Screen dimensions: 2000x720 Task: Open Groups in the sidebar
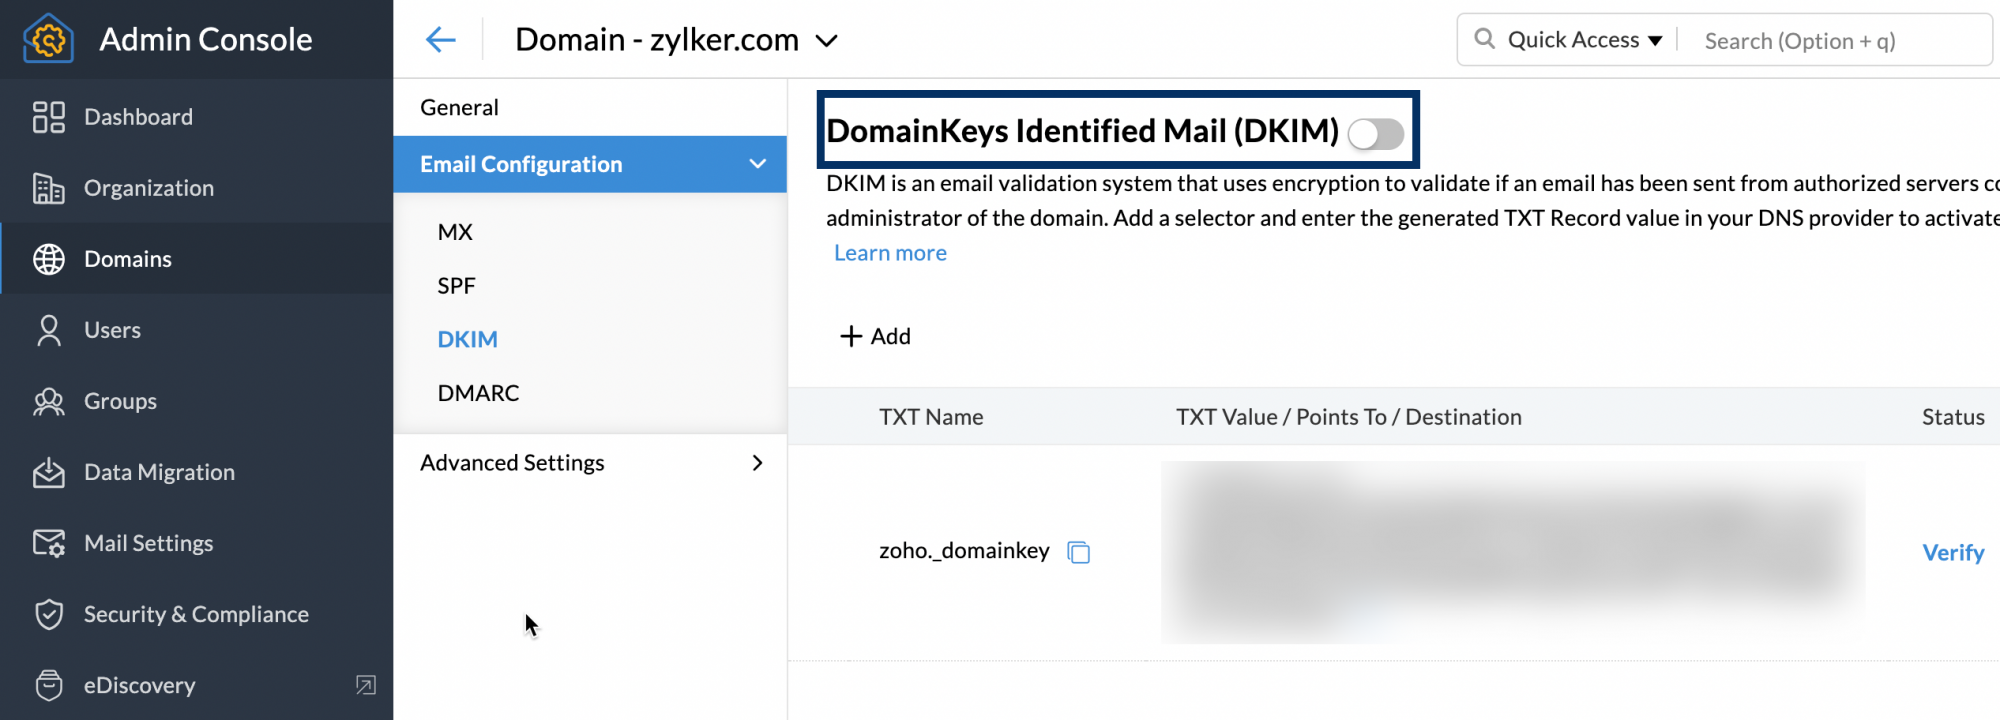pos(120,401)
